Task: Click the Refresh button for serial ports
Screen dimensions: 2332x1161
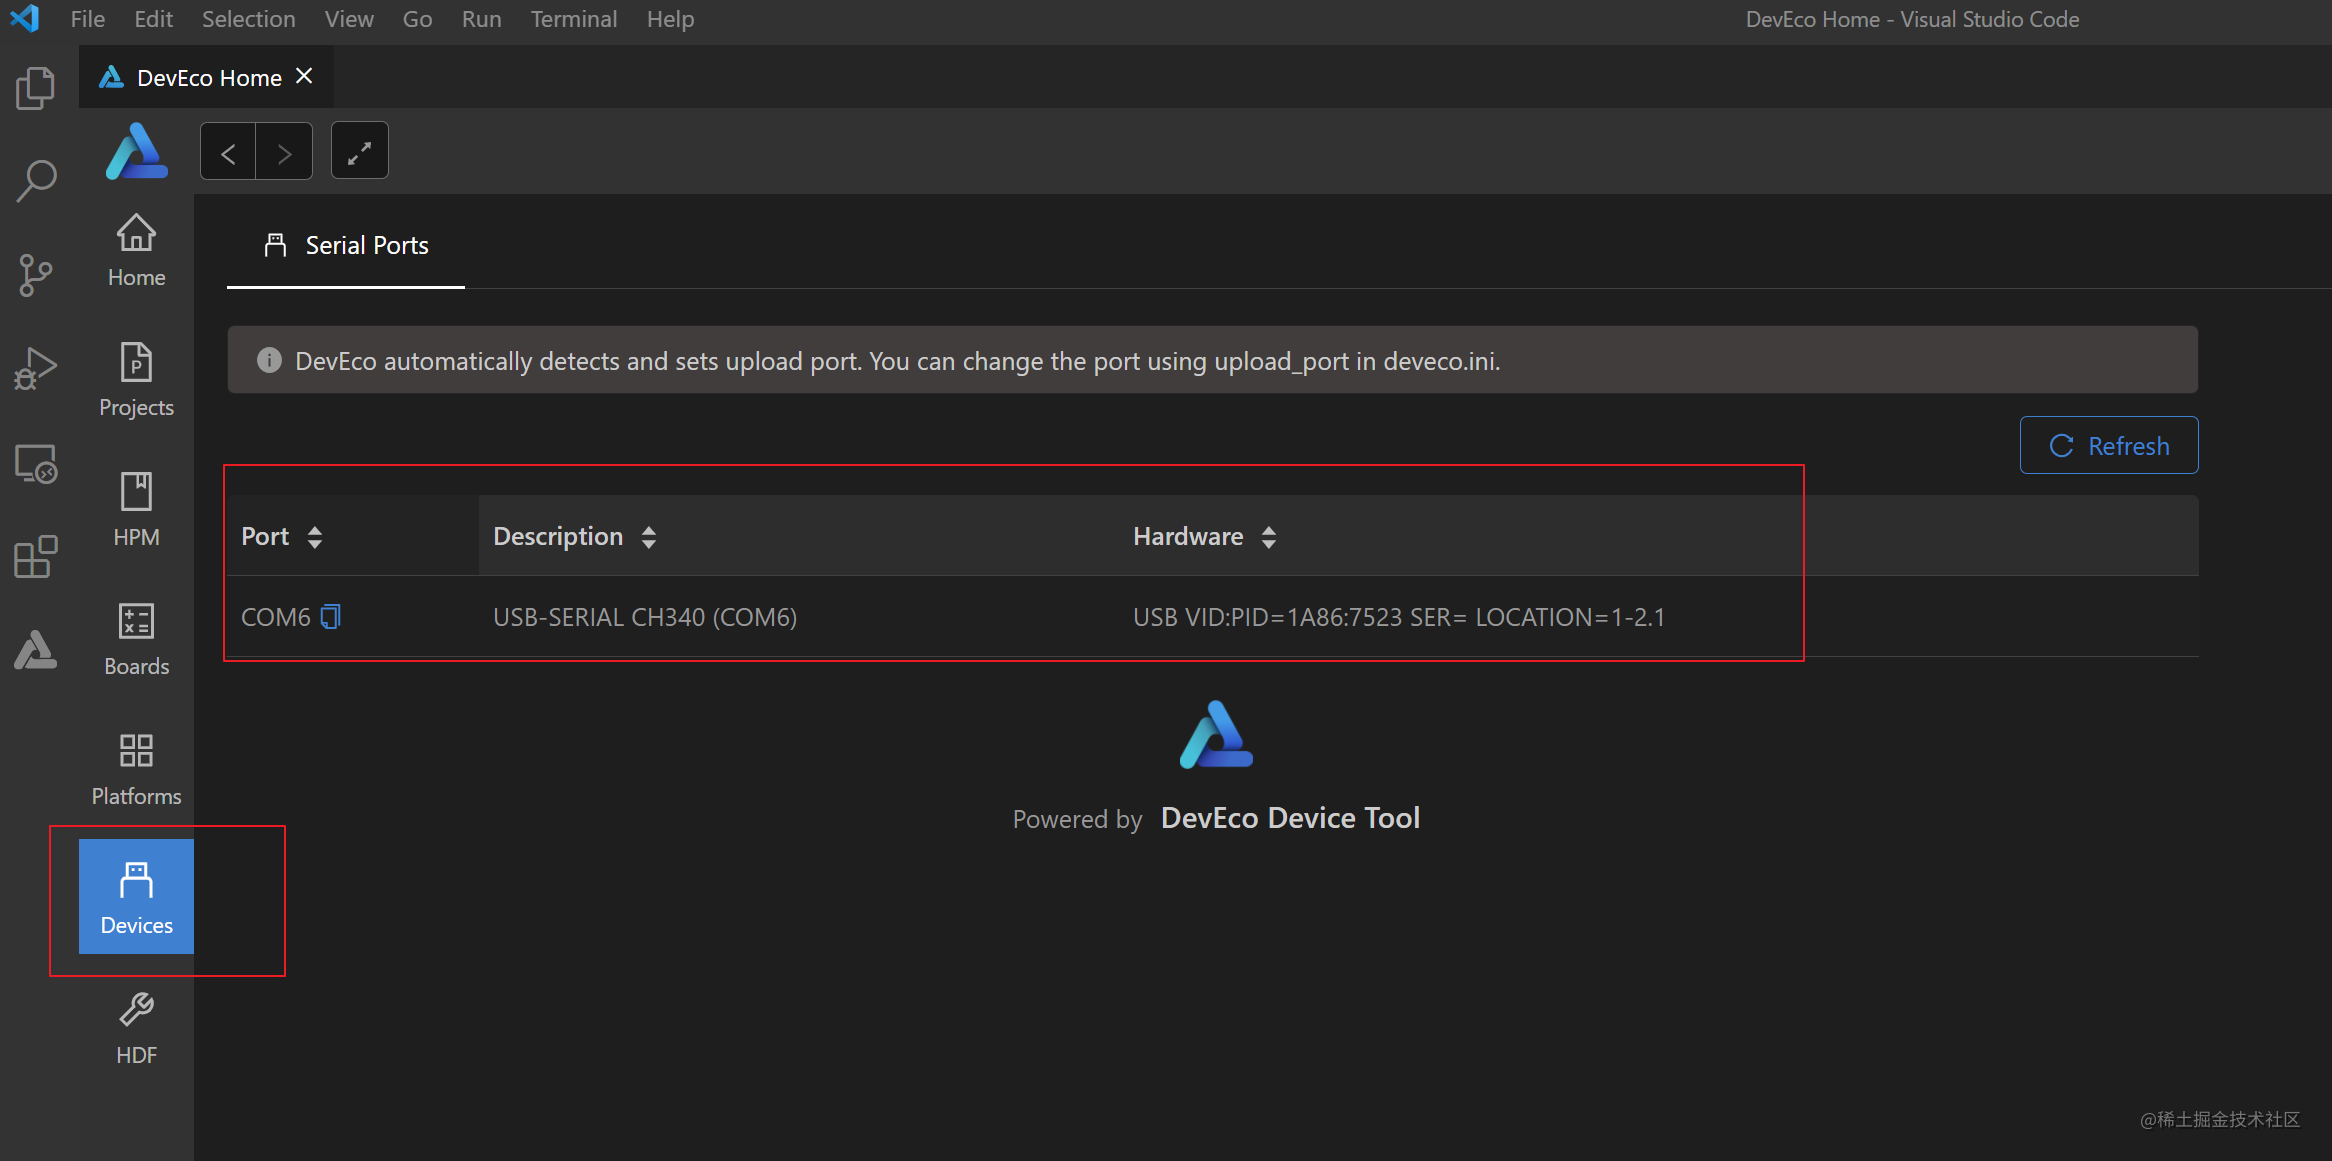Action: point(2109,446)
